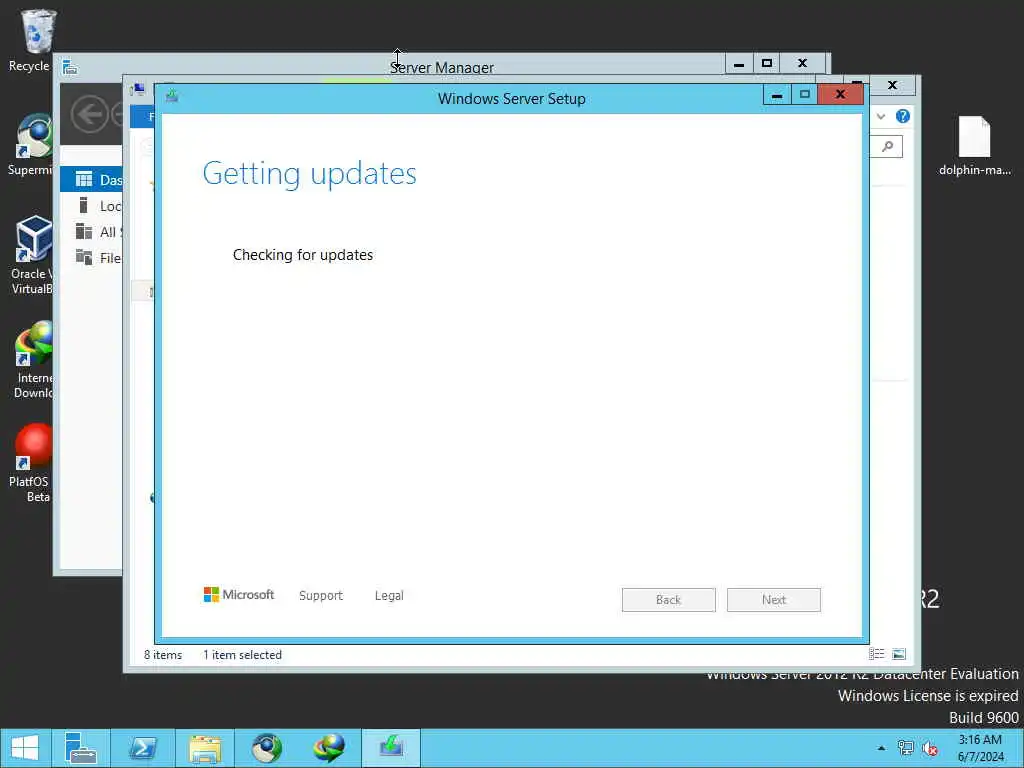Minimize the Server Manager window

click(739, 64)
